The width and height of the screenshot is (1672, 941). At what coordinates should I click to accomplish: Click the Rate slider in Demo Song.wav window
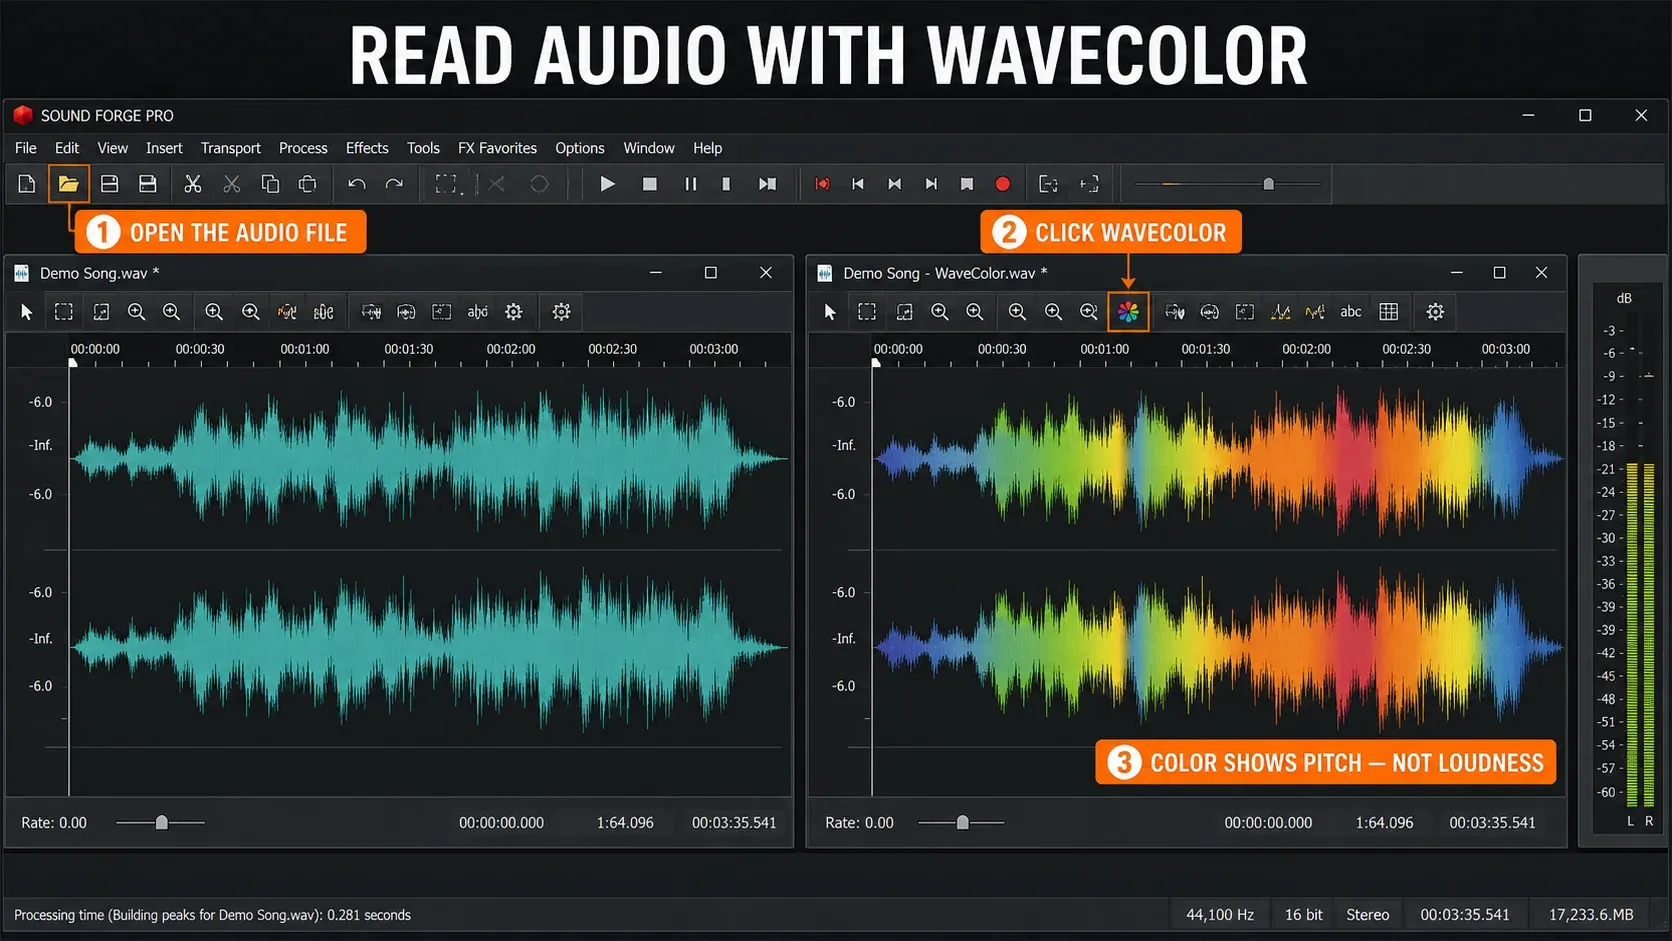coord(161,822)
